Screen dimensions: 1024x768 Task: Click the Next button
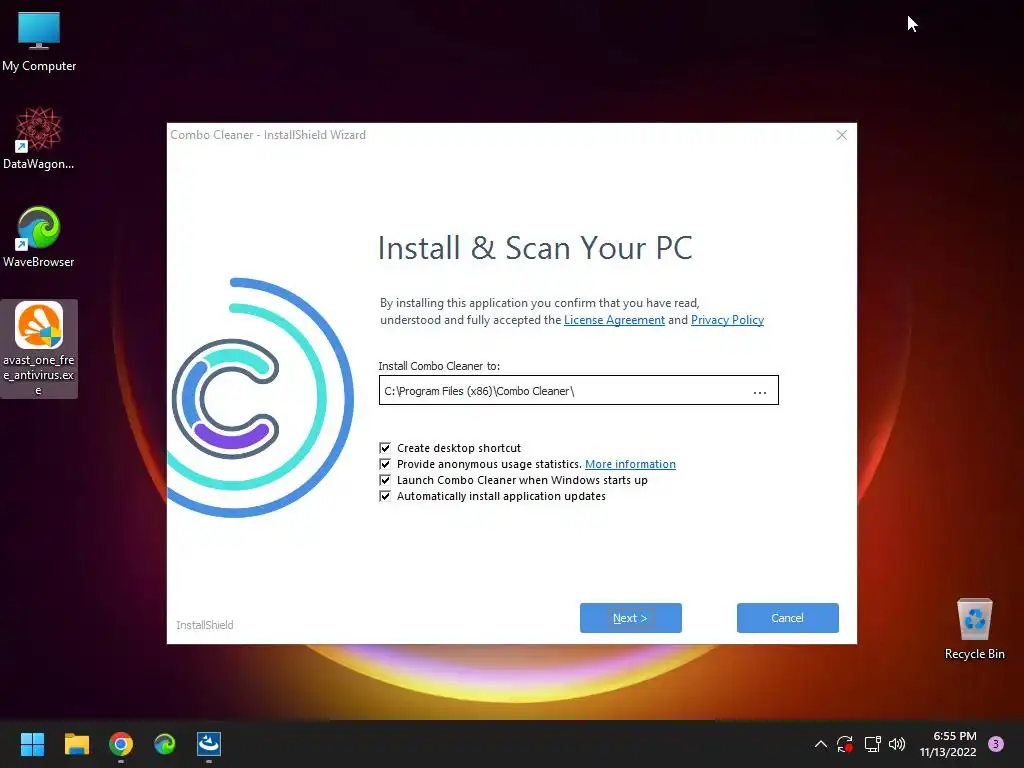pyautogui.click(x=631, y=618)
